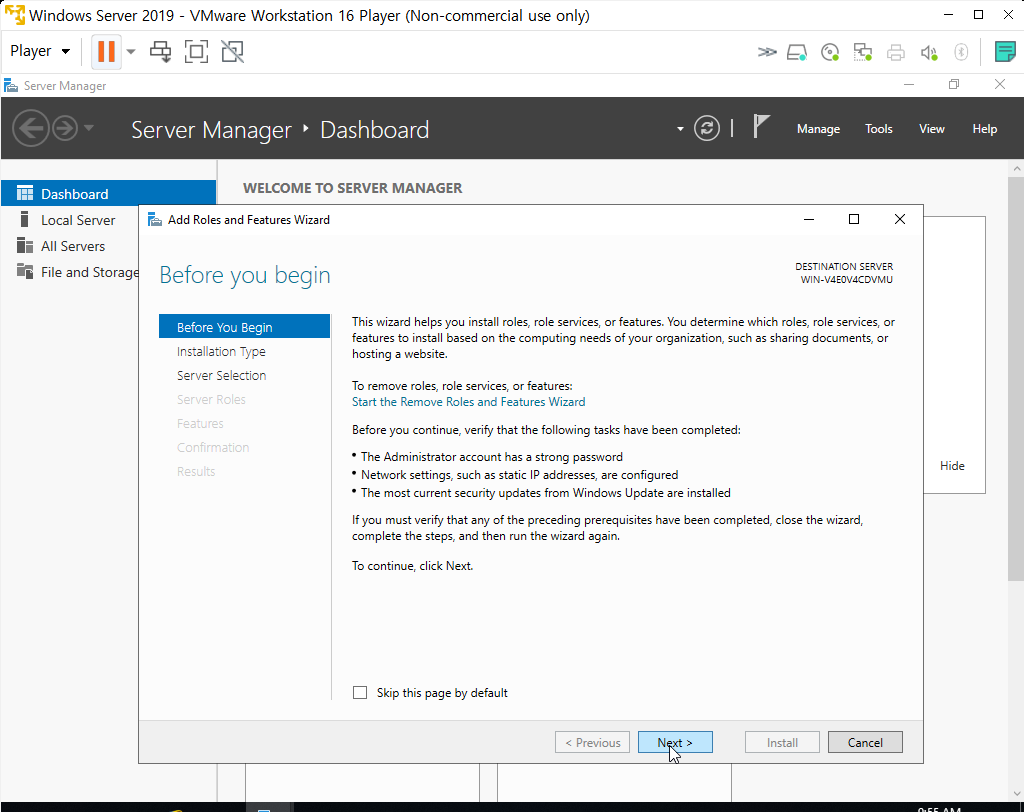
Task: Click the Local Server icon in sidebar
Action: (x=25, y=219)
